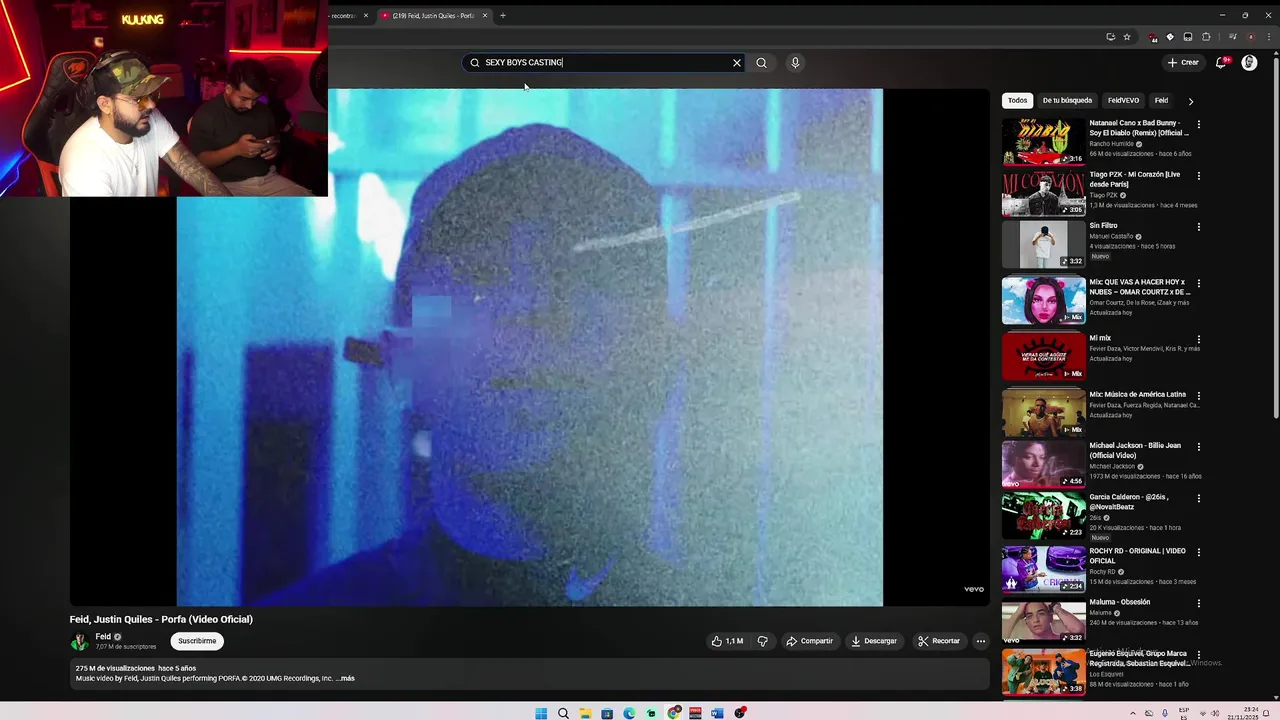Open options for Maluma Obsesión
Viewport: 1280px width, 720px height.
coord(1199,603)
